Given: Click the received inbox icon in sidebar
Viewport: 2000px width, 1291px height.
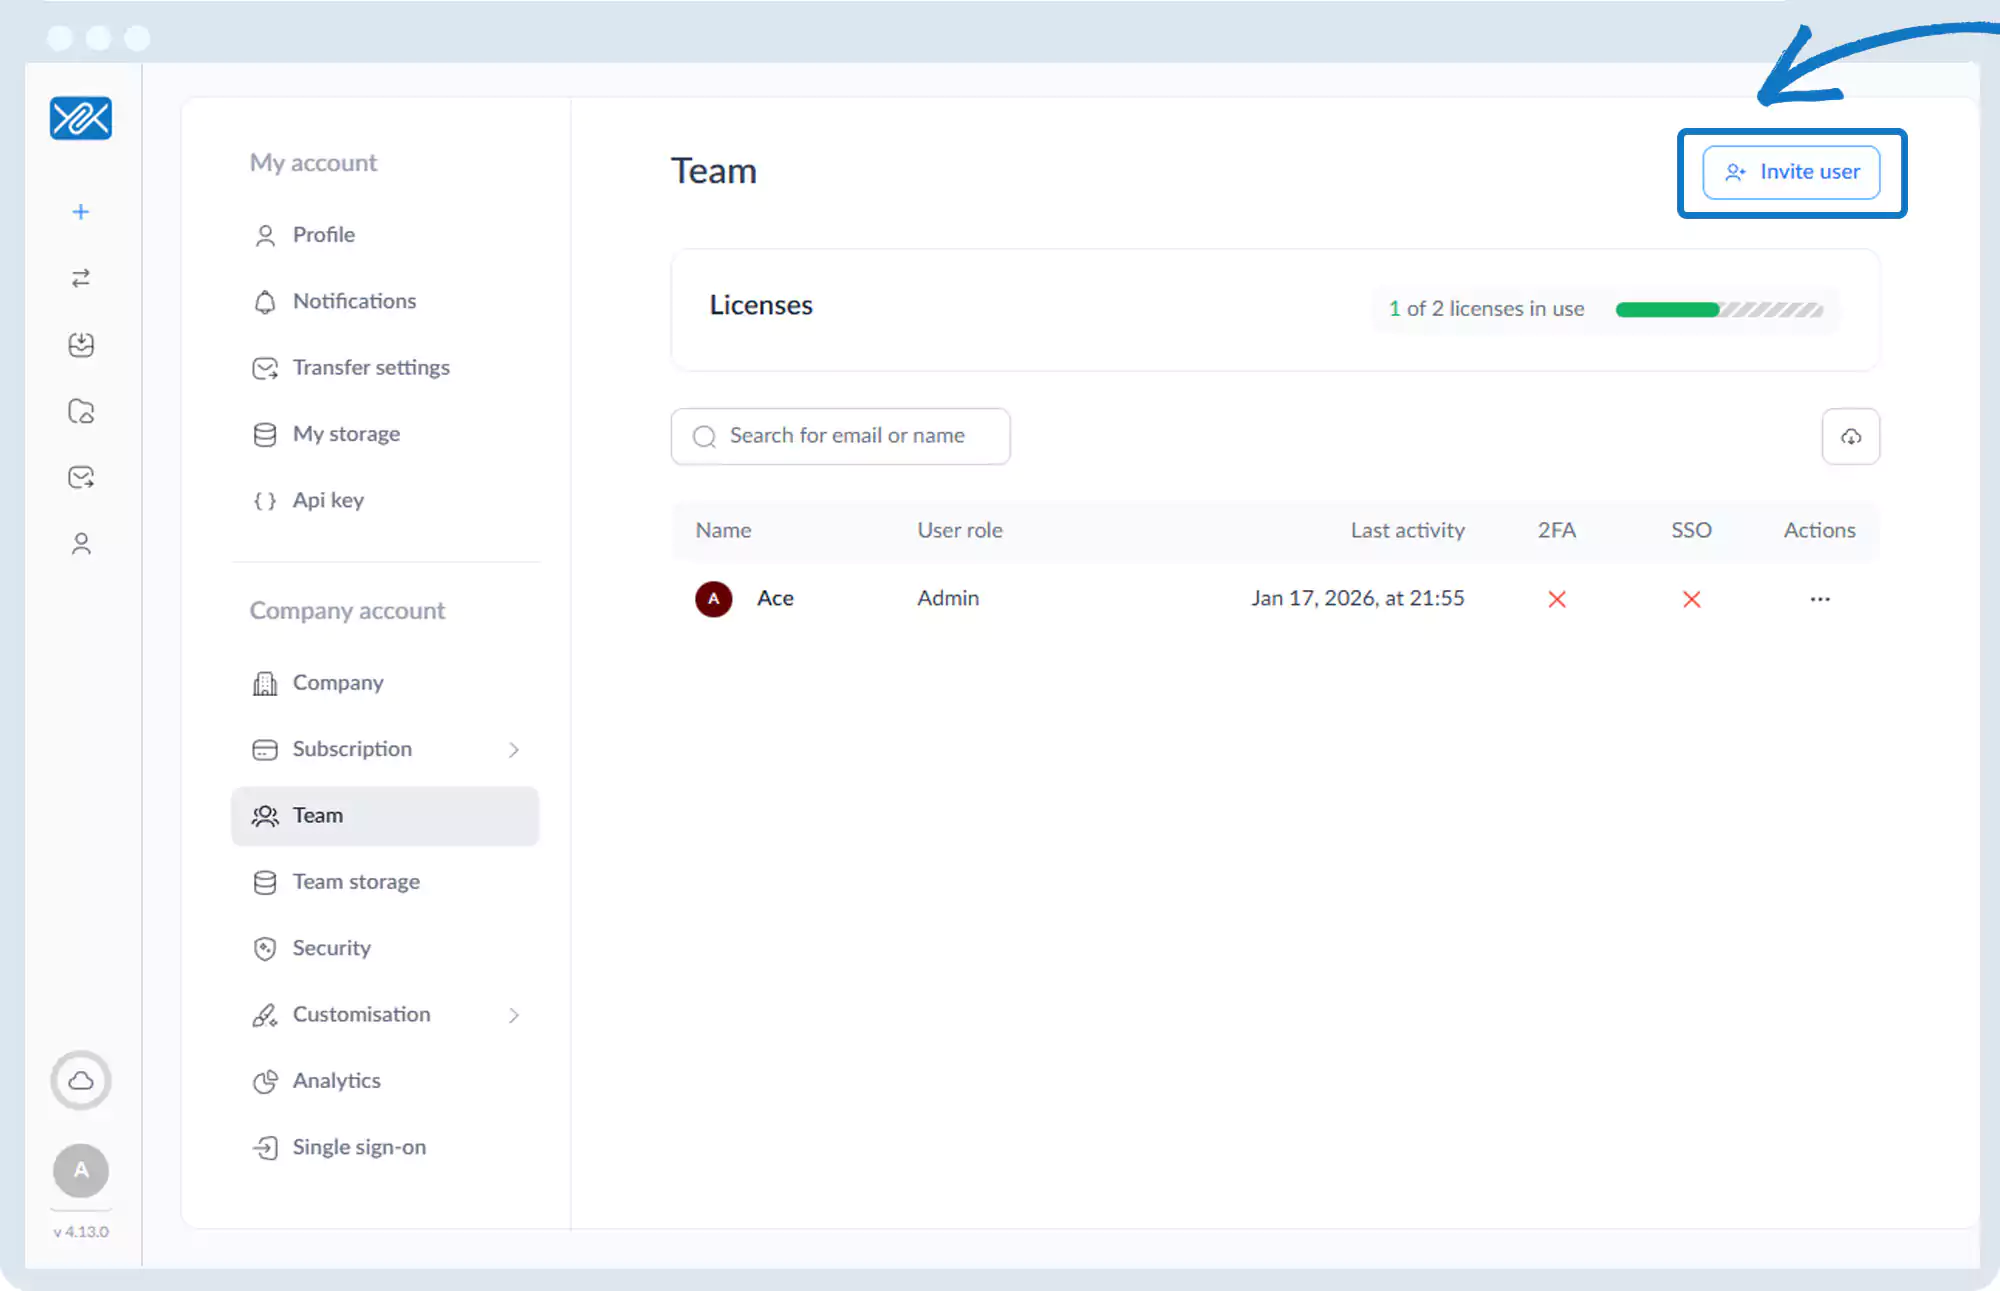Looking at the screenshot, I should point(81,345).
